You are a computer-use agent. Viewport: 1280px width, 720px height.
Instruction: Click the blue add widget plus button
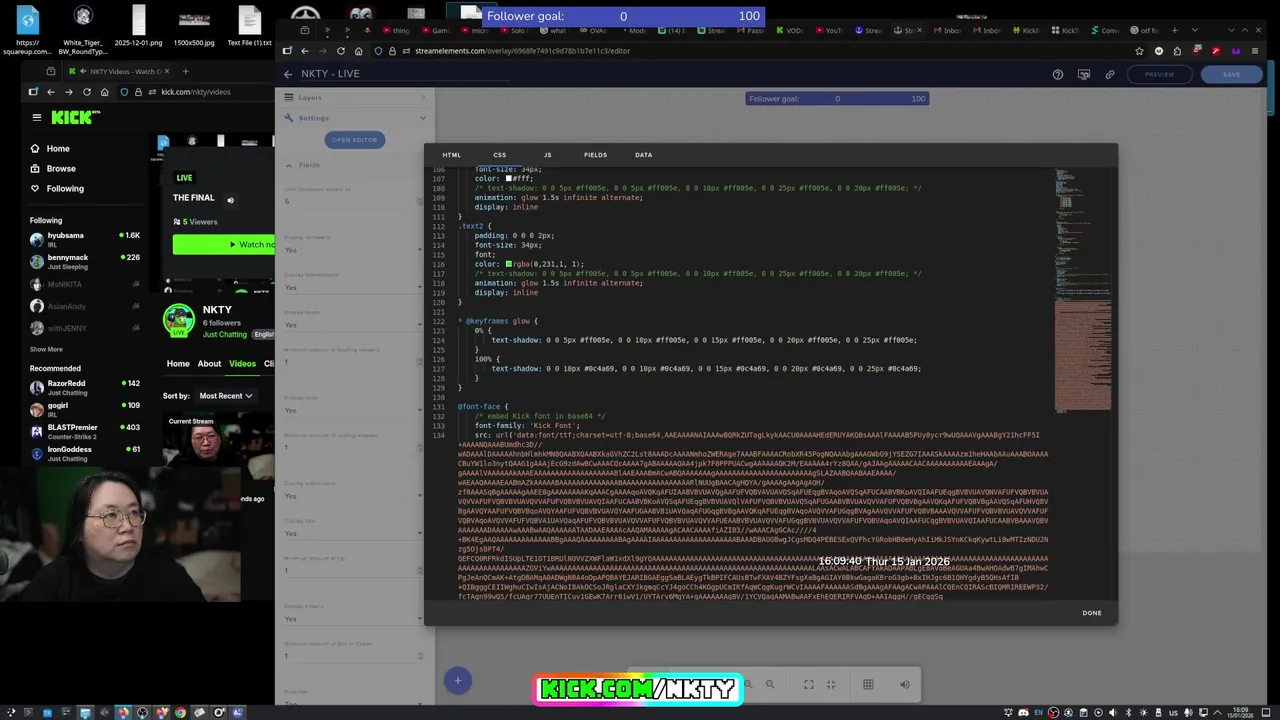pos(457,681)
